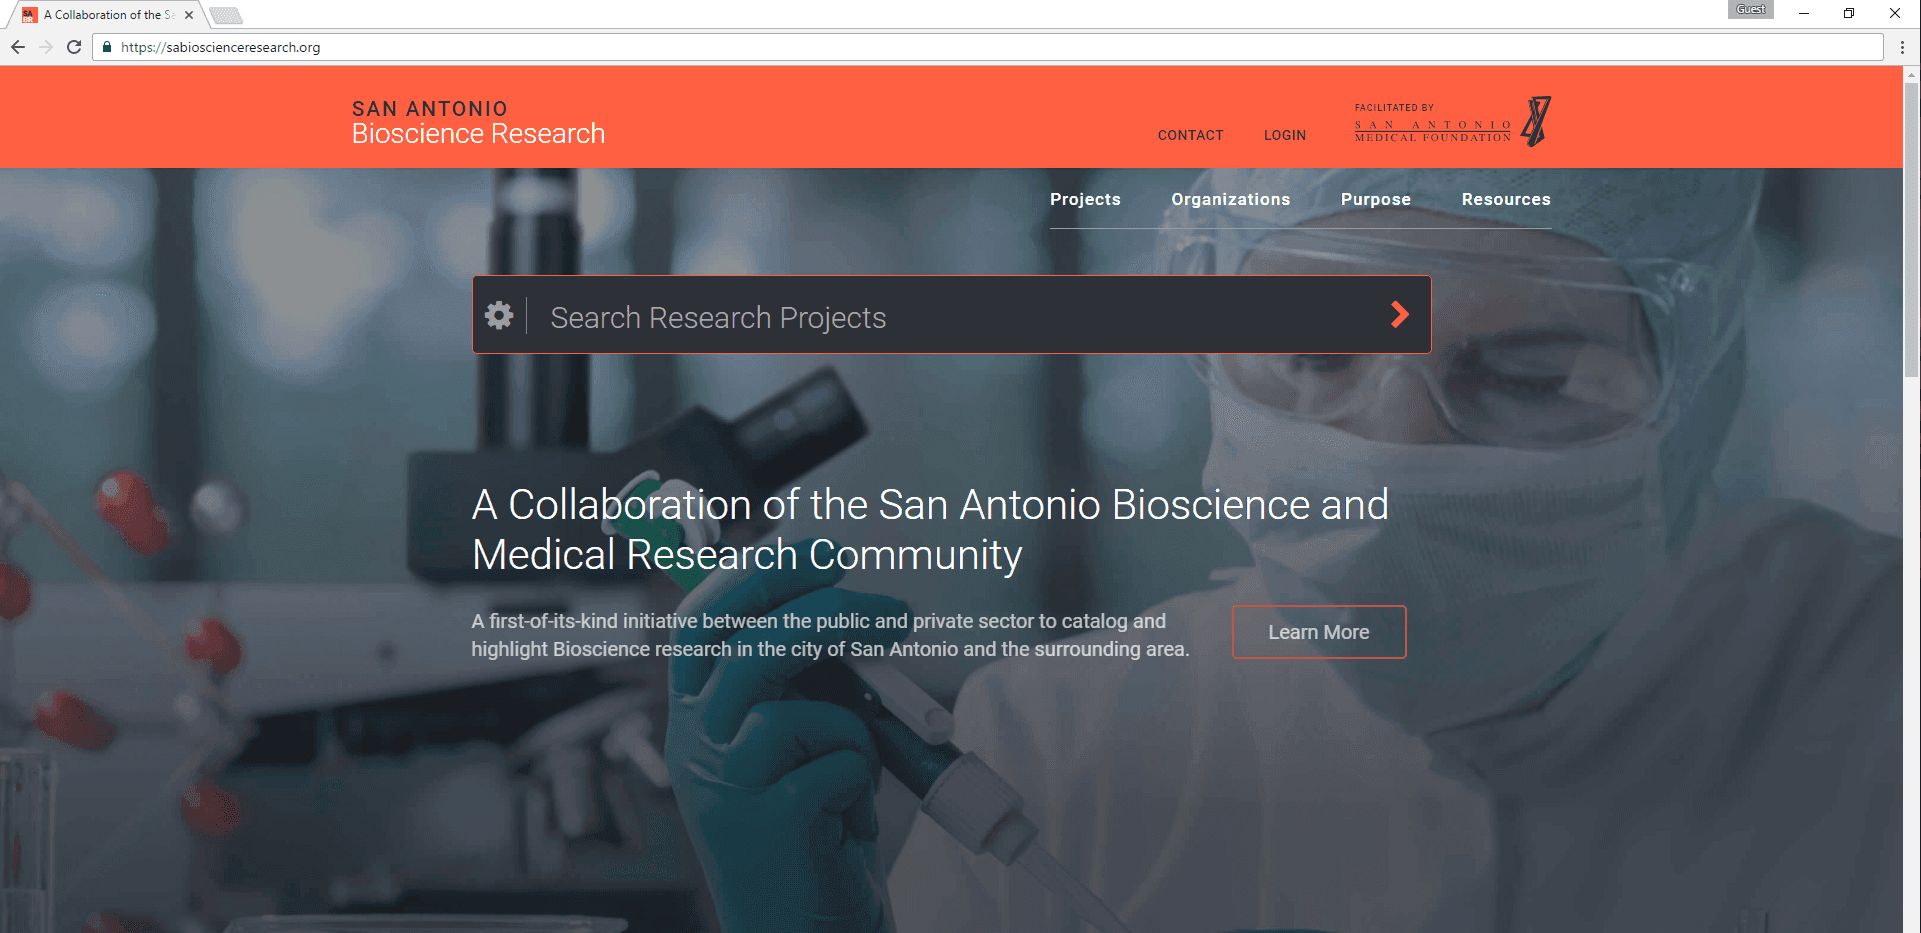The image size is (1921, 933).
Task: Go to the CONTACT page
Action: 1190,135
